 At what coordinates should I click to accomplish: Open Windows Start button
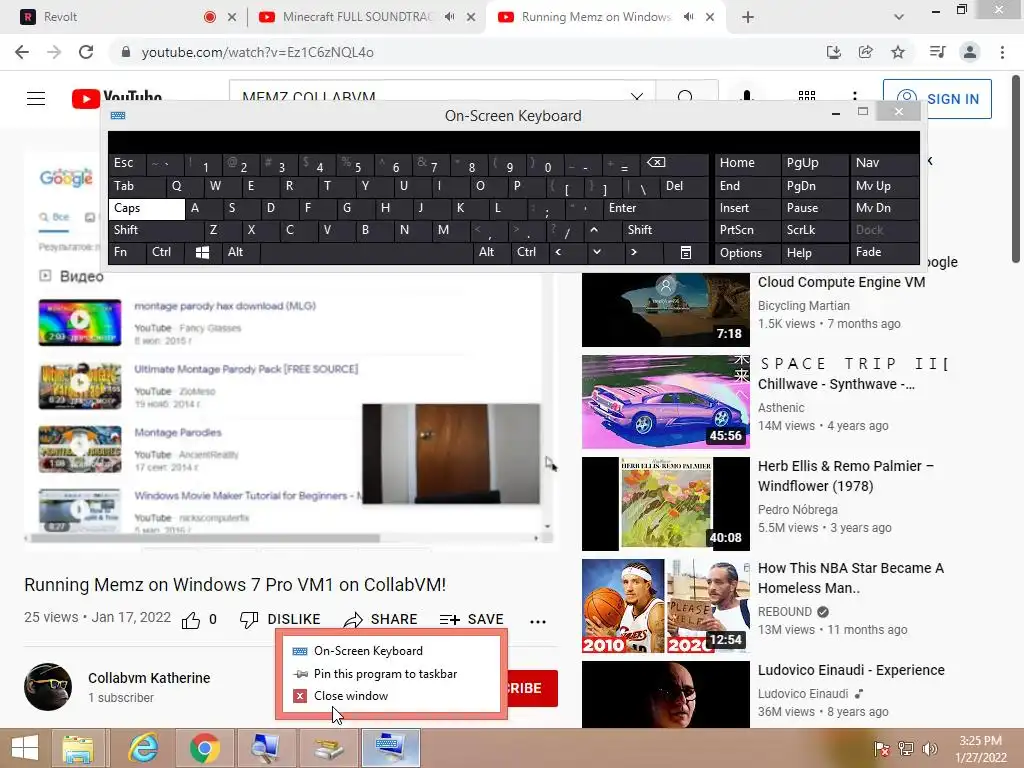pos(25,748)
